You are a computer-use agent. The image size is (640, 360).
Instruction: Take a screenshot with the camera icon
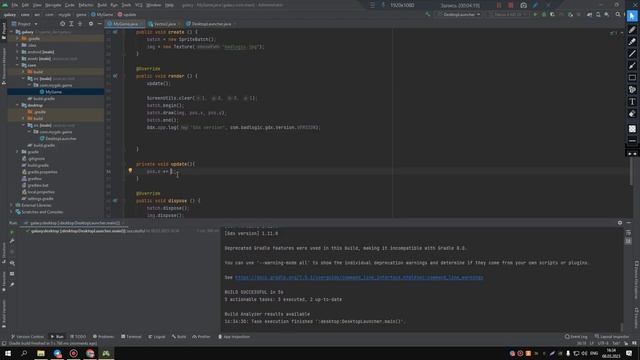523,5
